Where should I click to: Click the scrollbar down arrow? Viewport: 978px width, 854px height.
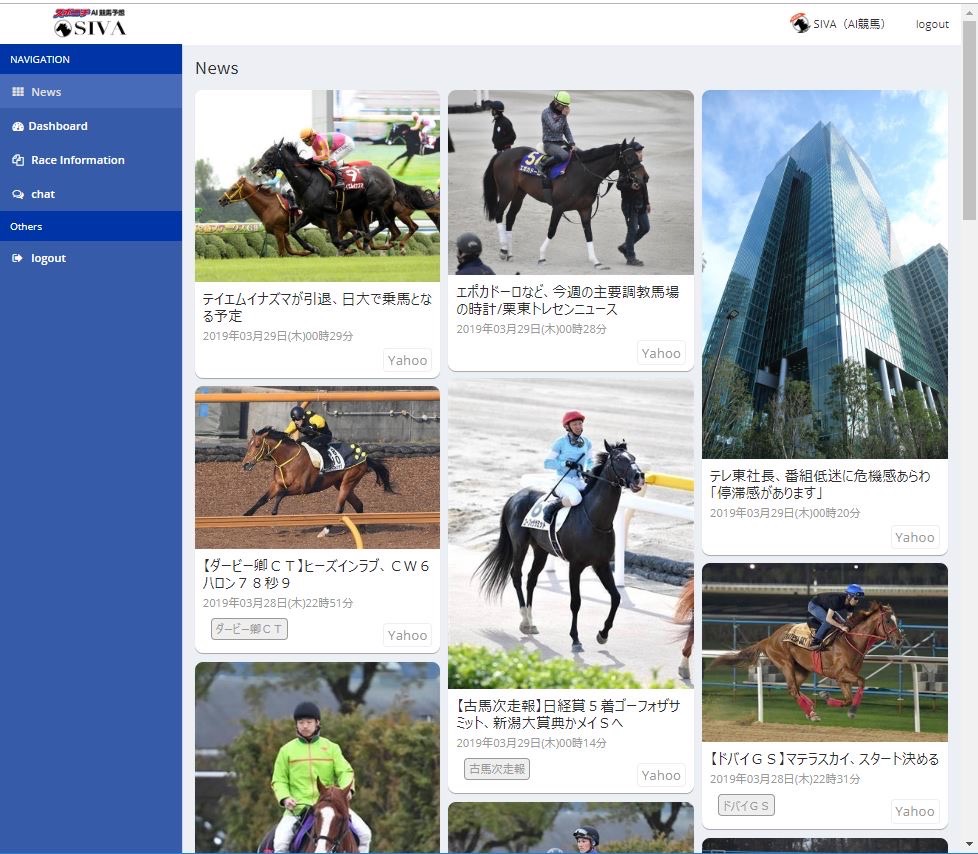(x=969, y=845)
